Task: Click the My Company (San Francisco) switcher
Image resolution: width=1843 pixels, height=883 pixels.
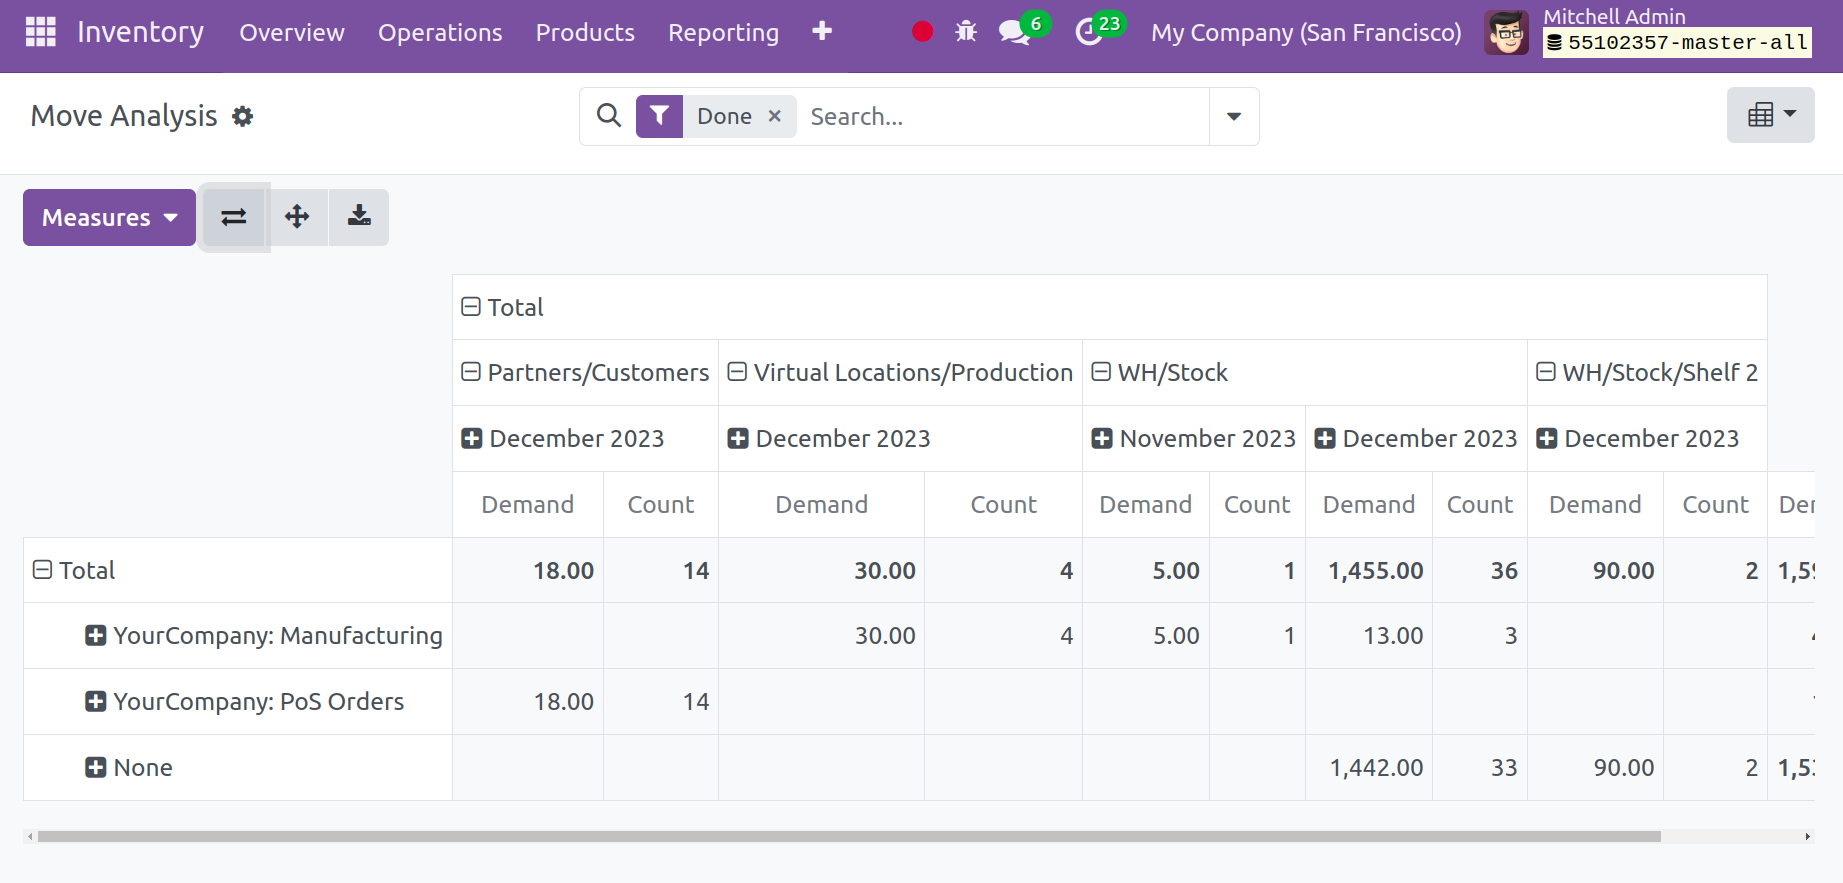Action: (x=1306, y=32)
